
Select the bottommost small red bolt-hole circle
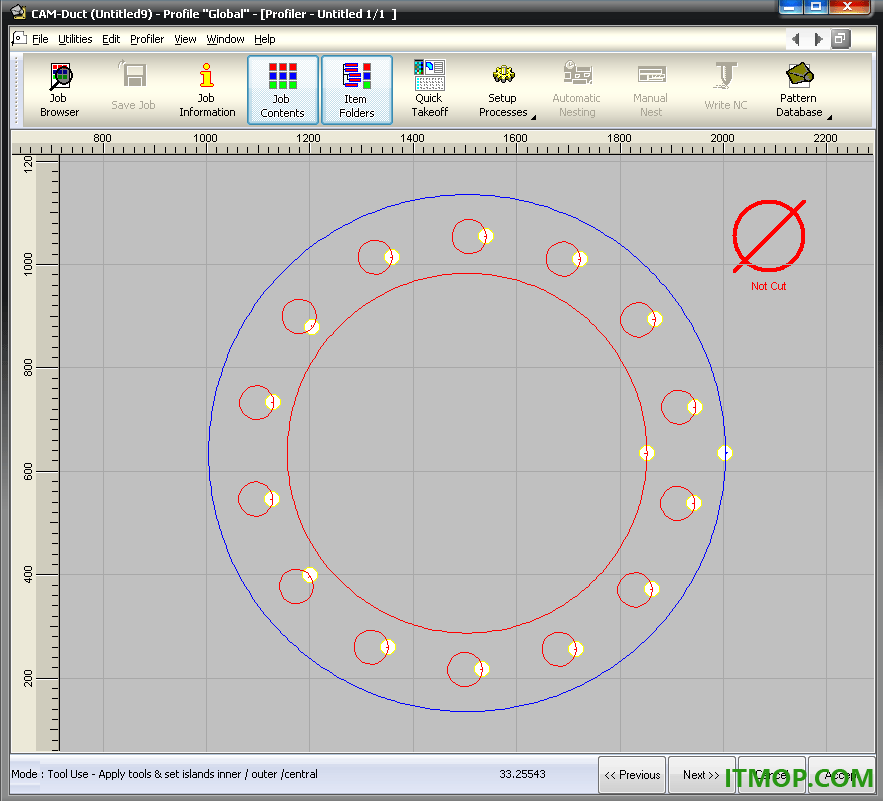pyautogui.click(x=465, y=669)
